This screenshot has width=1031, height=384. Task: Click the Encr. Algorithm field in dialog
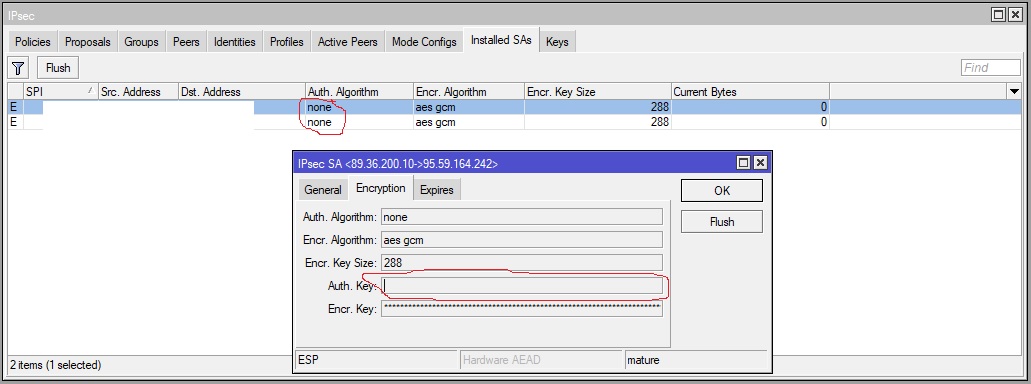pyautogui.click(x=522, y=240)
